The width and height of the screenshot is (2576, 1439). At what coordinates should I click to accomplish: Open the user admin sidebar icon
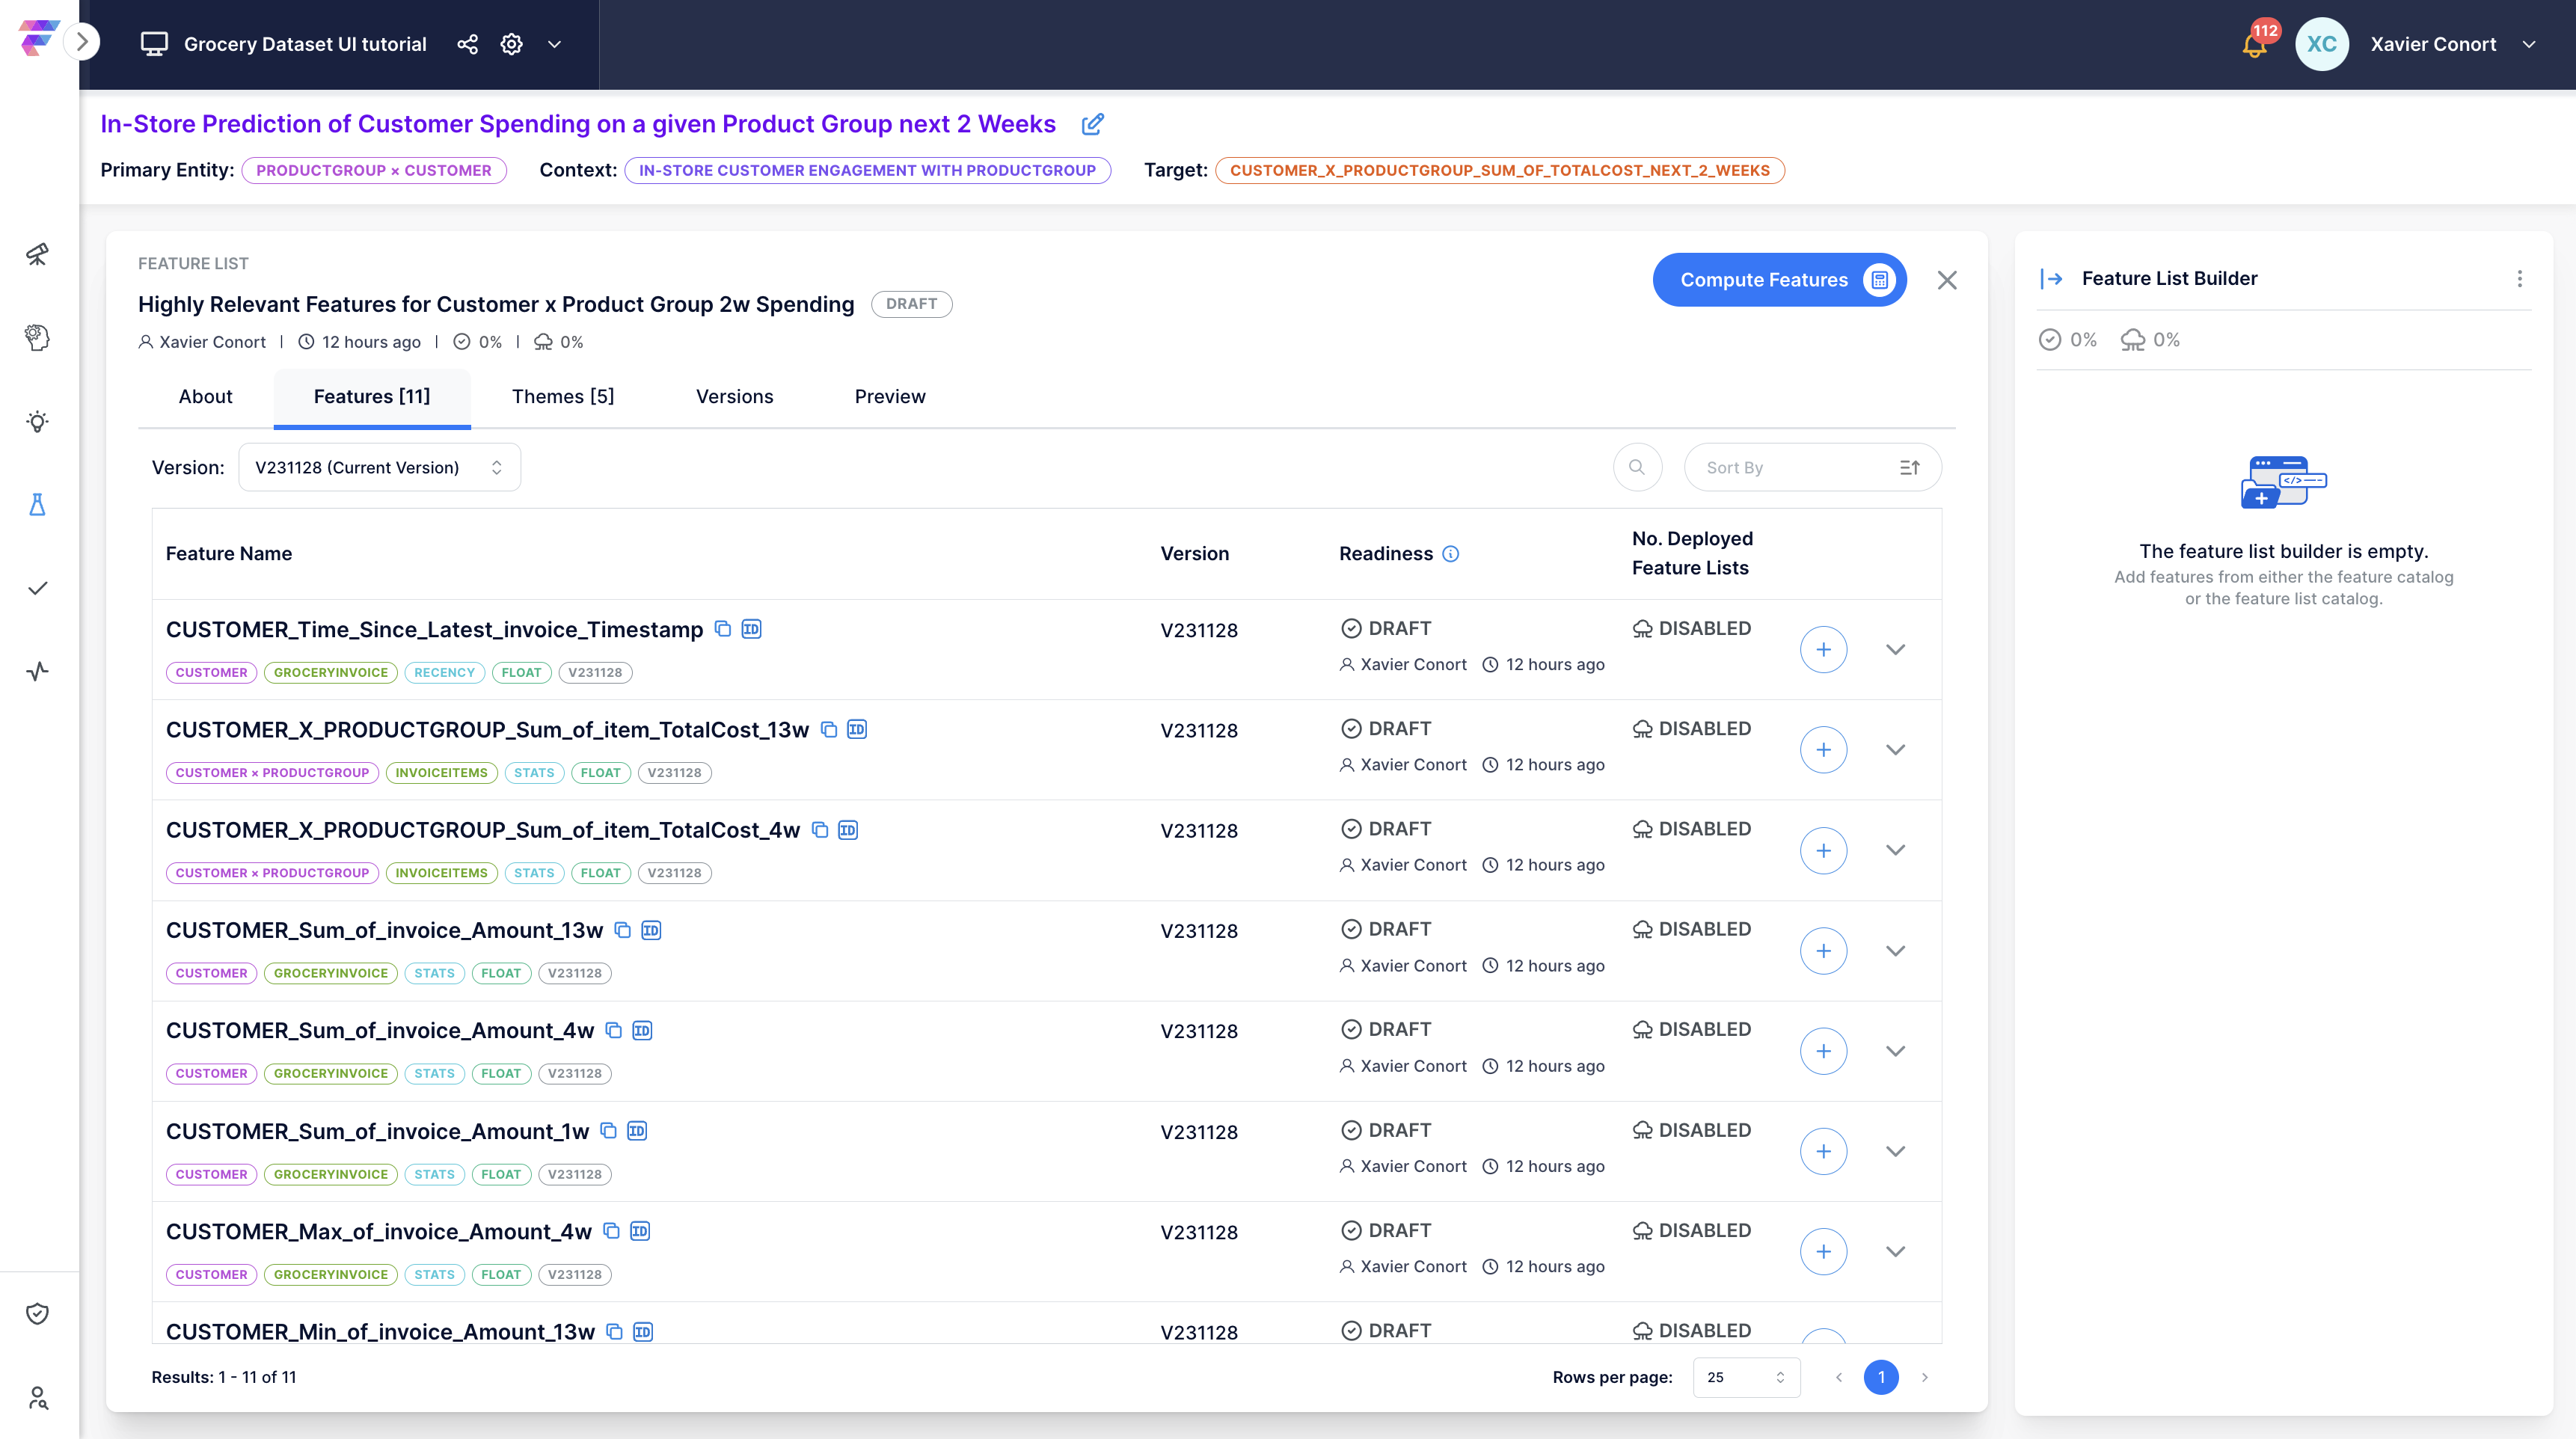pos(37,1397)
